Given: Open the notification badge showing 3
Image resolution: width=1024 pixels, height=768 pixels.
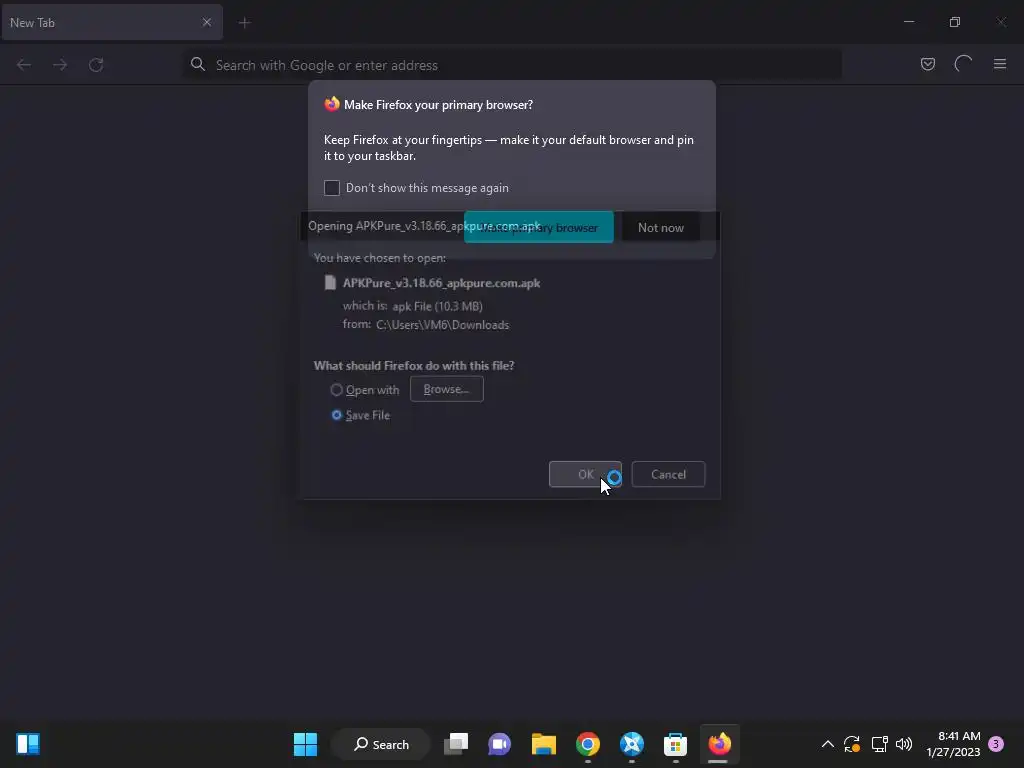Looking at the screenshot, I should pyautogui.click(x=996, y=744).
